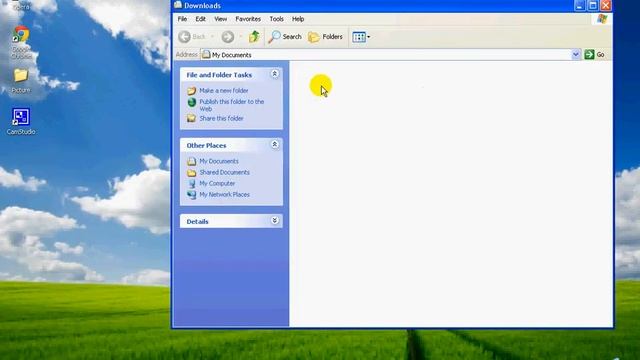Click Make a new folder
The width and height of the screenshot is (640, 360).
point(224,91)
